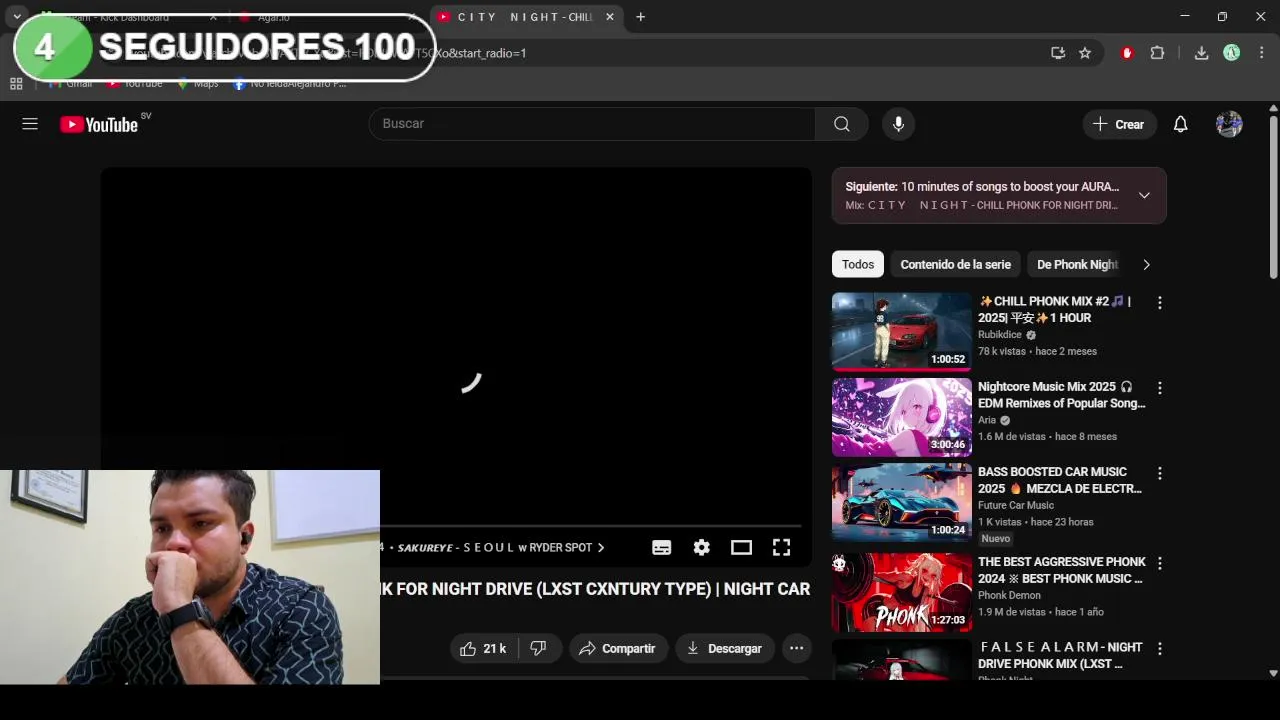
Task: Select the Todos filter chip
Action: (x=858, y=264)
